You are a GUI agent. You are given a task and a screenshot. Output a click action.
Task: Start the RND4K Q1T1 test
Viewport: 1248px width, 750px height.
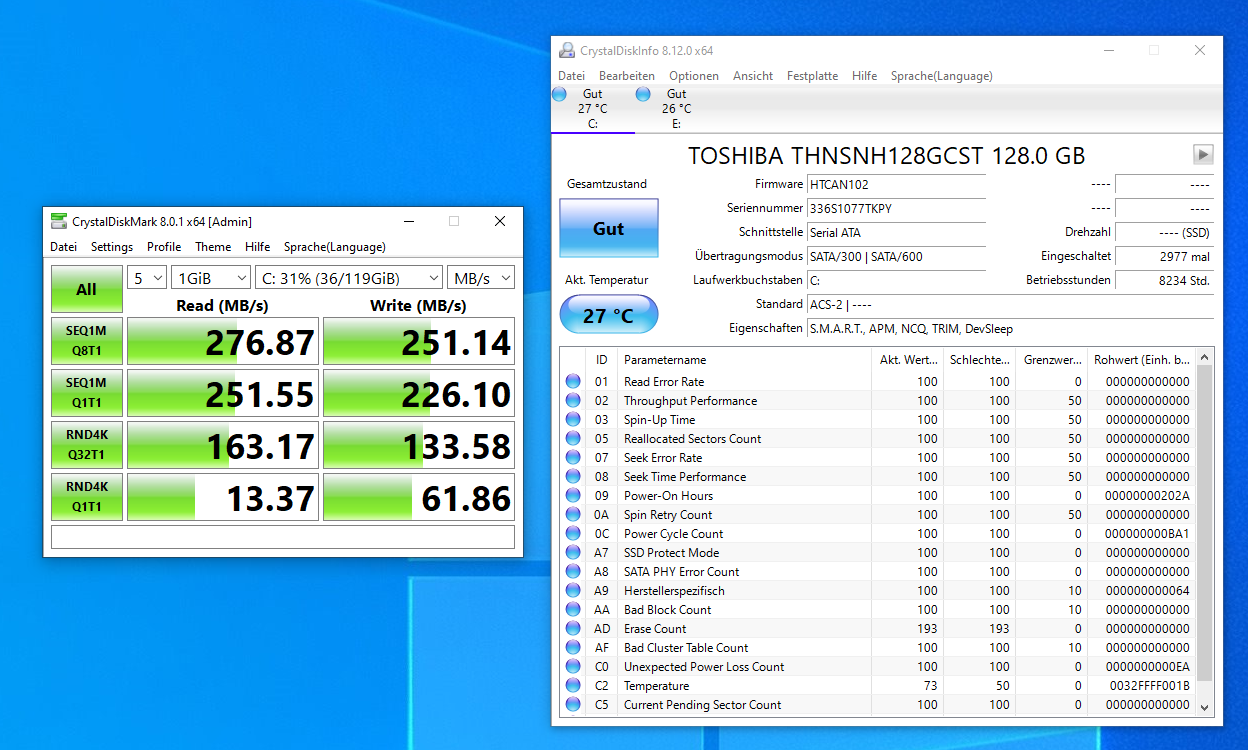coord(87,497)
